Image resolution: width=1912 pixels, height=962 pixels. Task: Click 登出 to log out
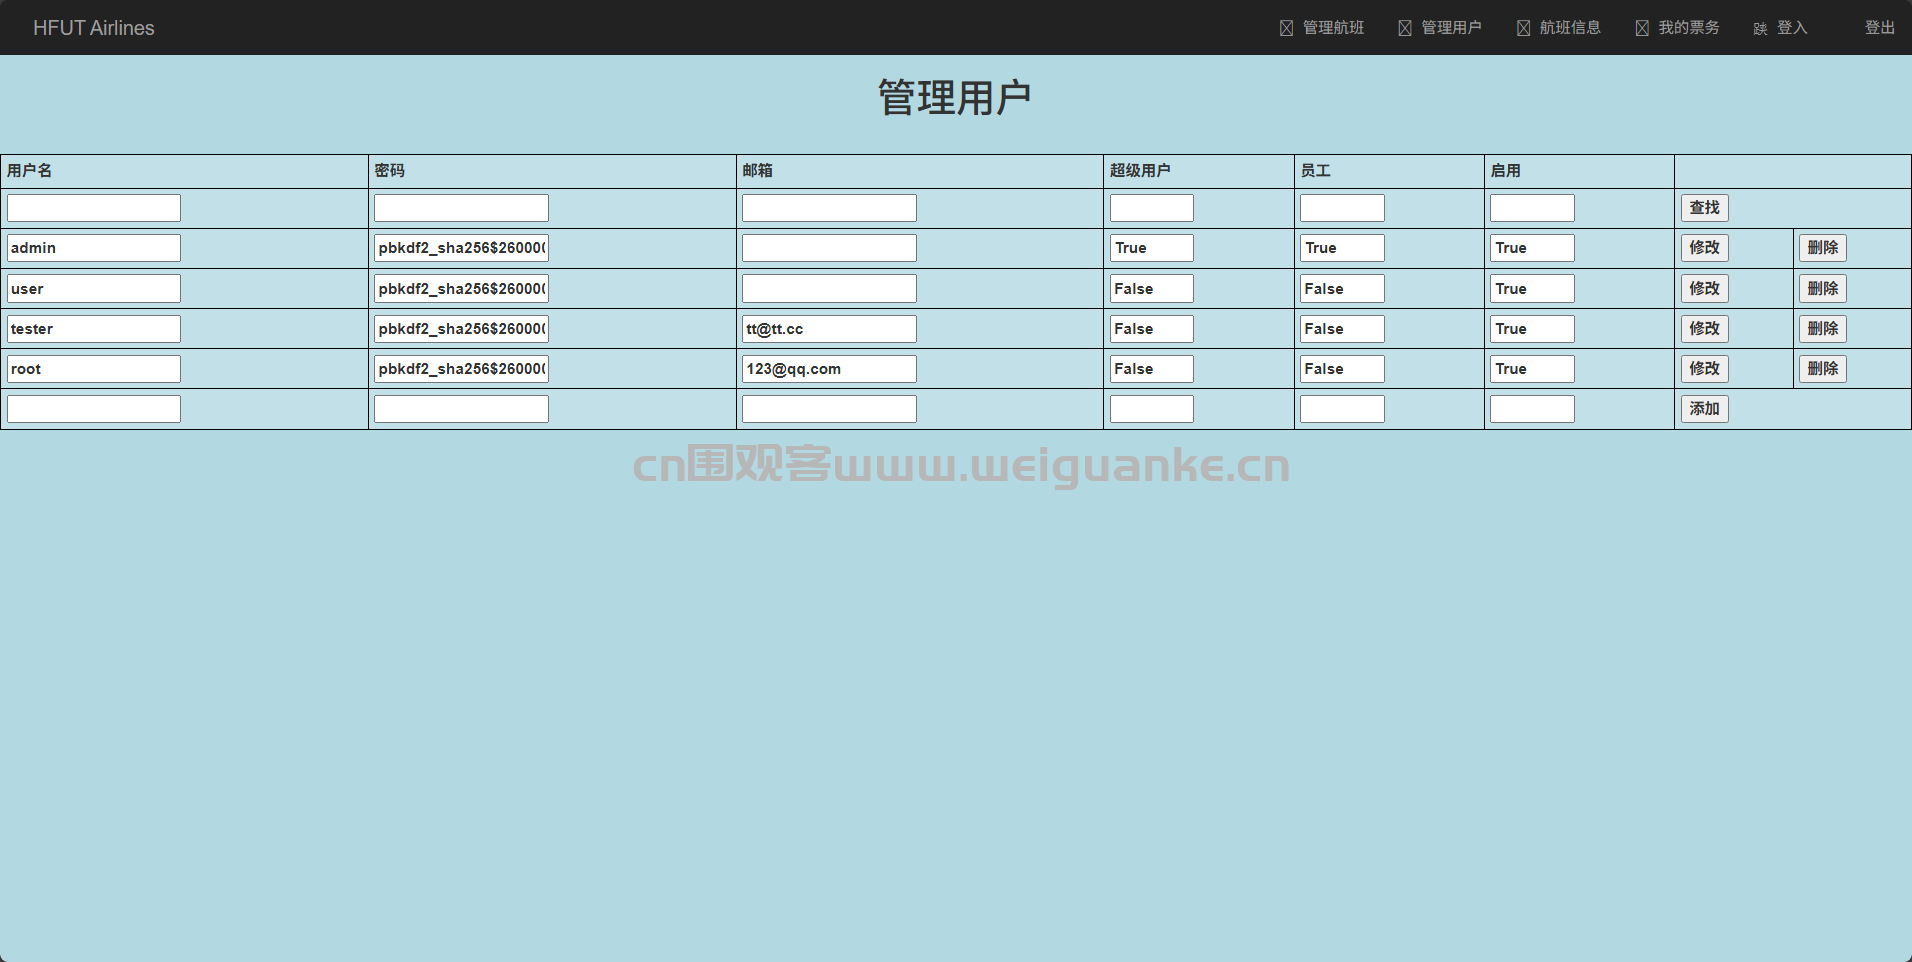(1879, 28)
